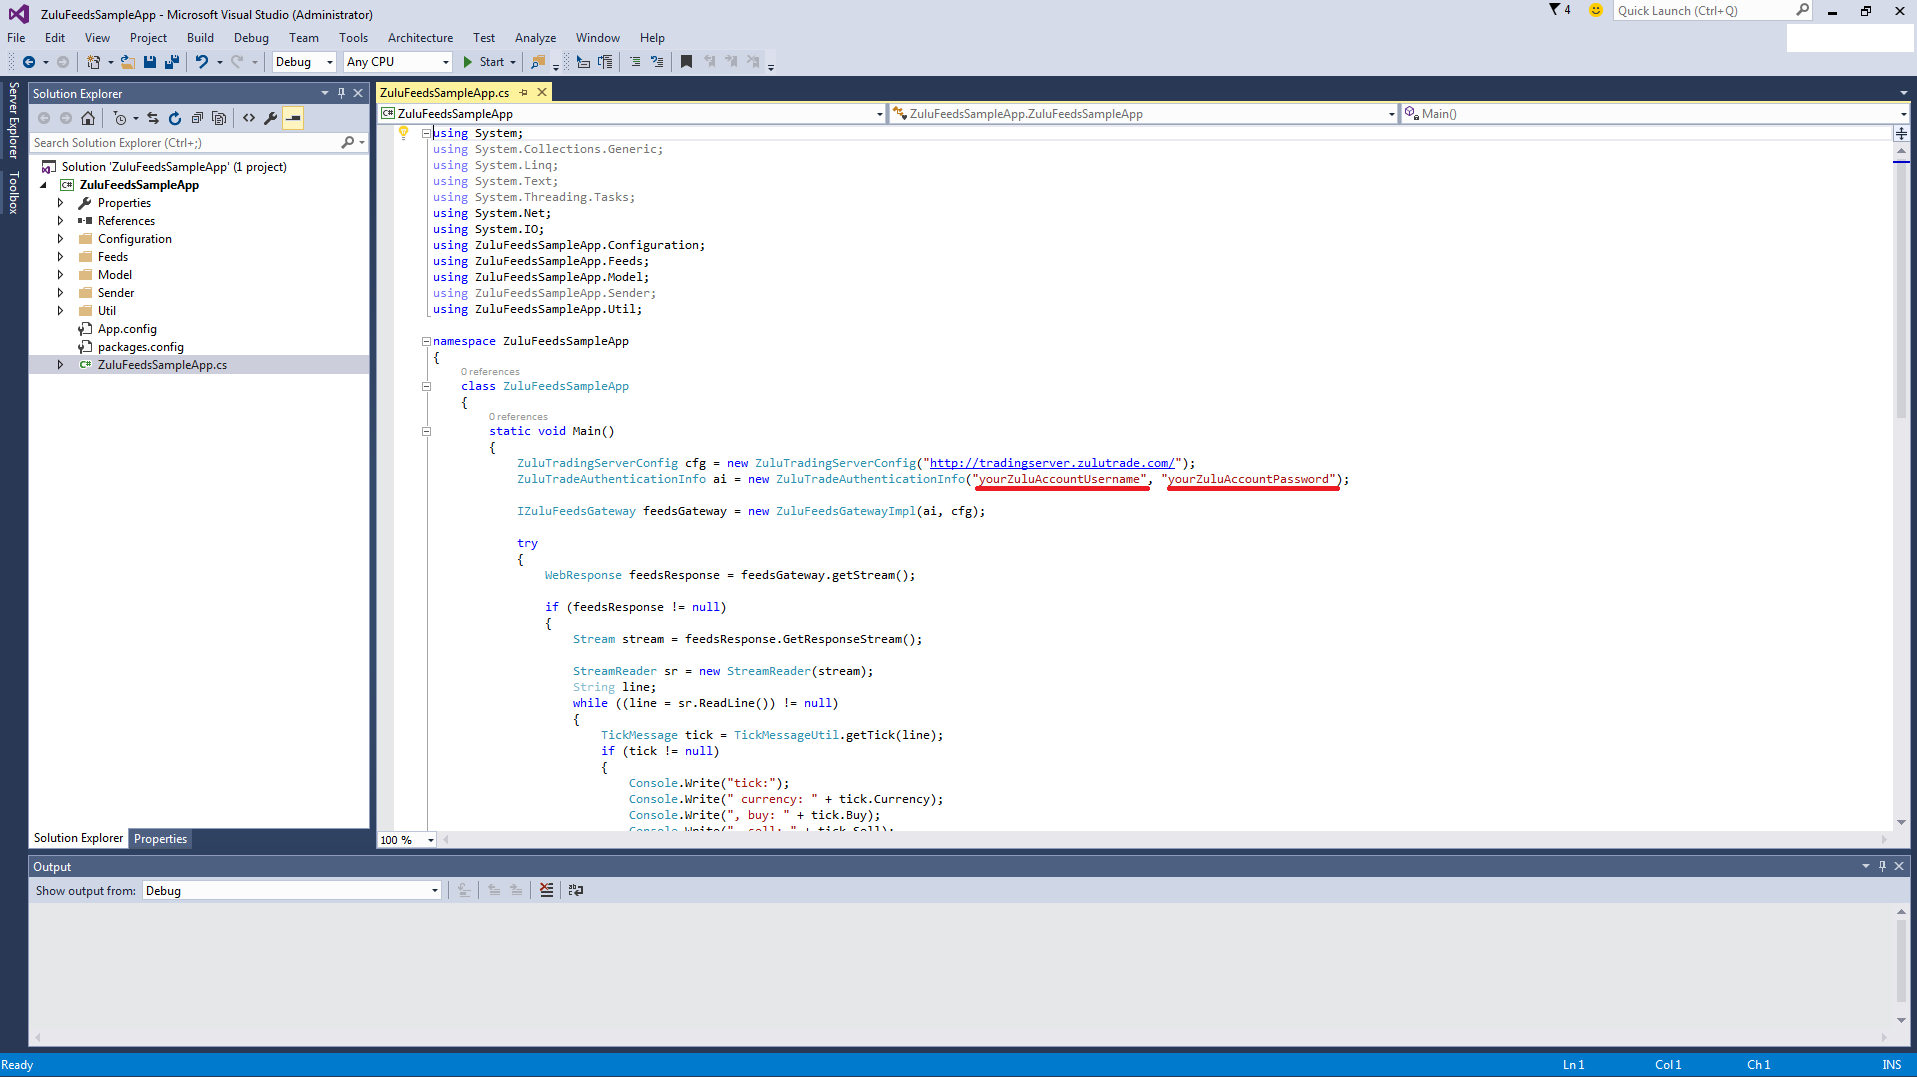The height and width of the screenshot is (1077, 1917).
Task: Toggle word wrap in Output panel
Action: tap(576, 890)
